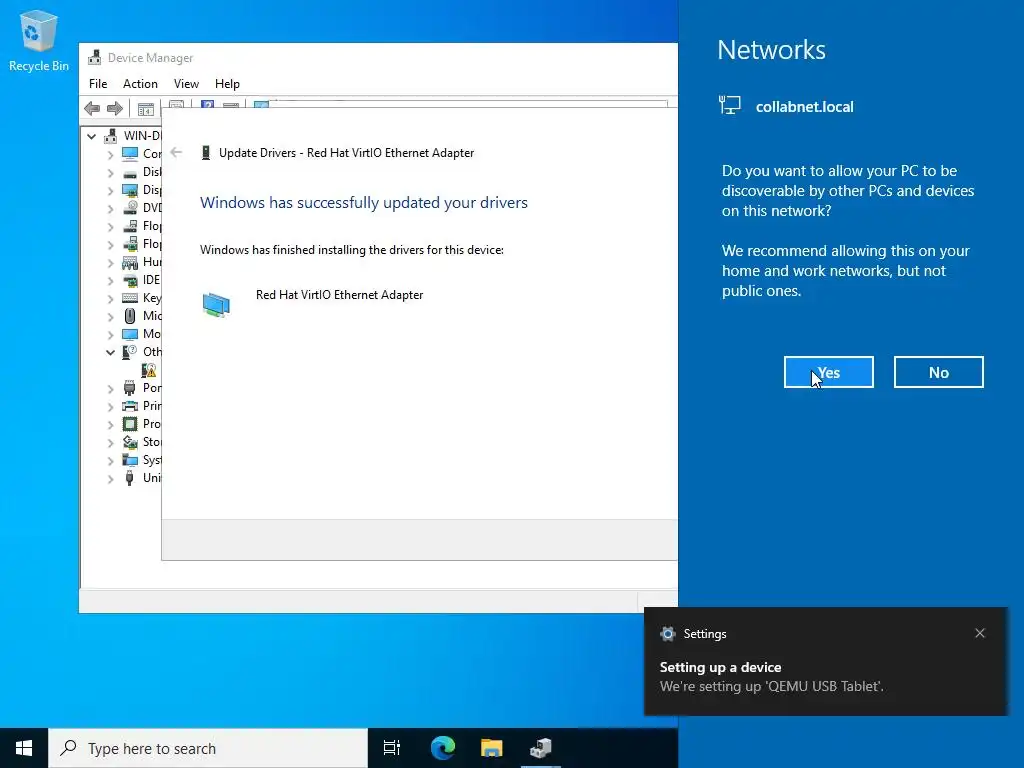Viewport: 1024px width, 768px height.
Task: Click the collabnet.local network name
Action: point(805,106)
